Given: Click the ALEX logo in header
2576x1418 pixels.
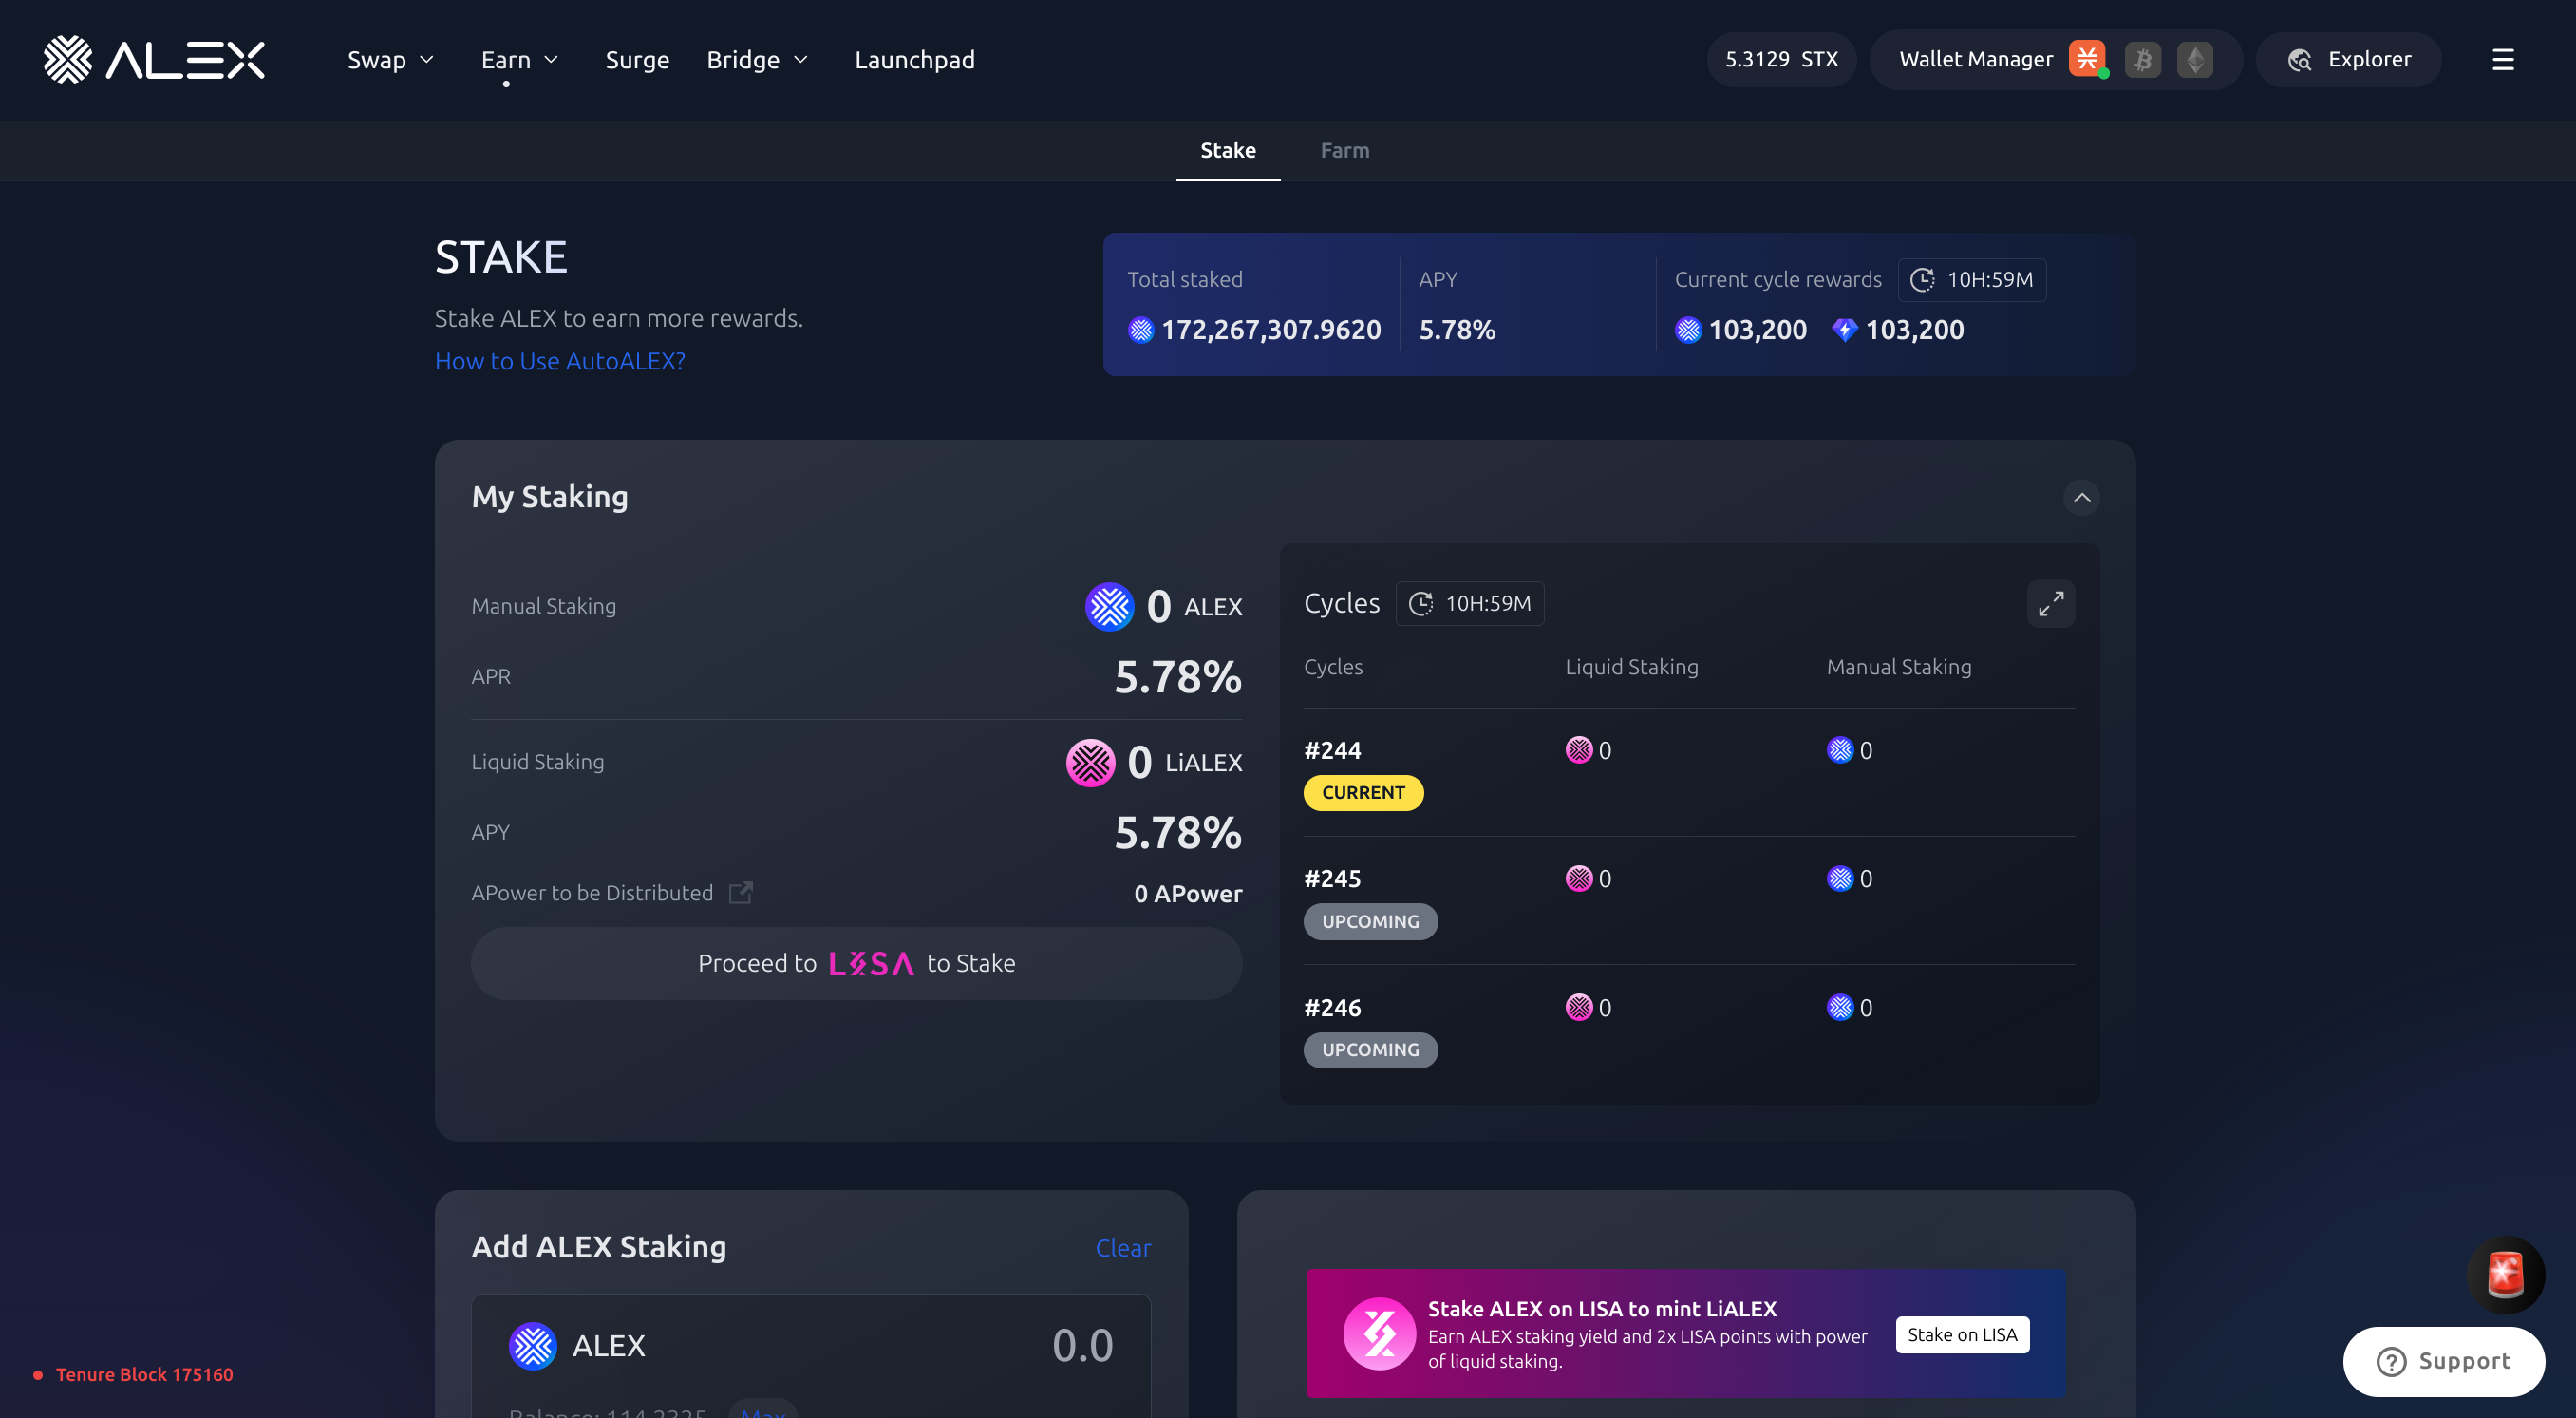Looking at the screenshot, I should (154, 60).
